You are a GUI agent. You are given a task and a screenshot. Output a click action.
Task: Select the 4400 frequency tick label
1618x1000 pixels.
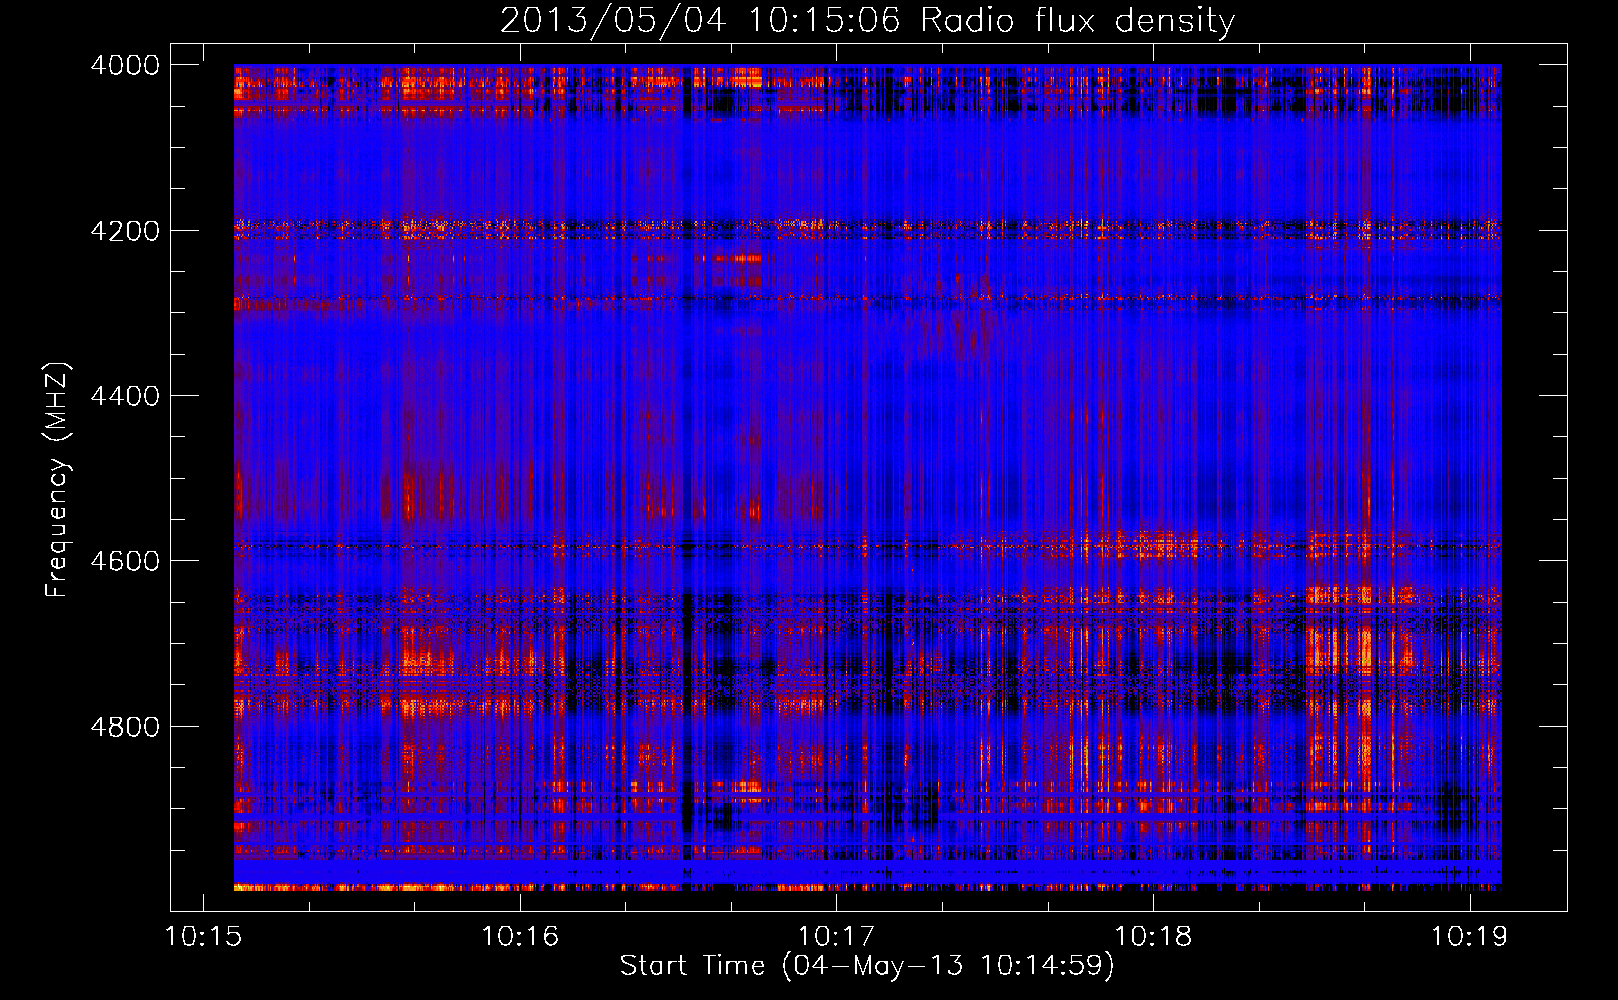pos(125,396)
